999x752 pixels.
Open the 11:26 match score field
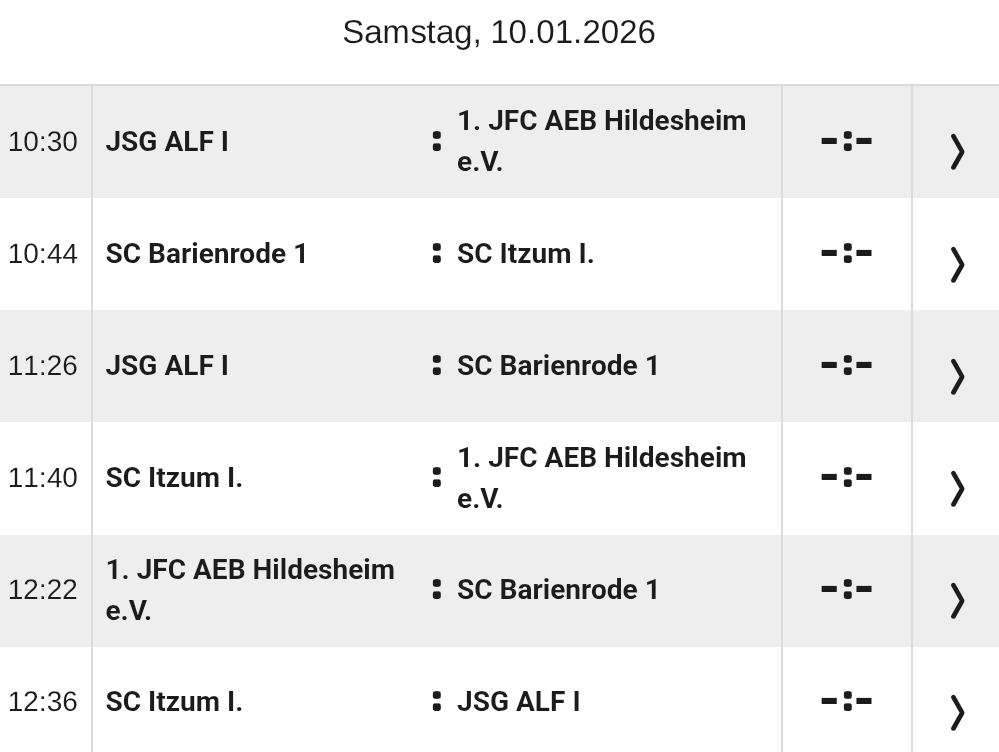point(846,366)
